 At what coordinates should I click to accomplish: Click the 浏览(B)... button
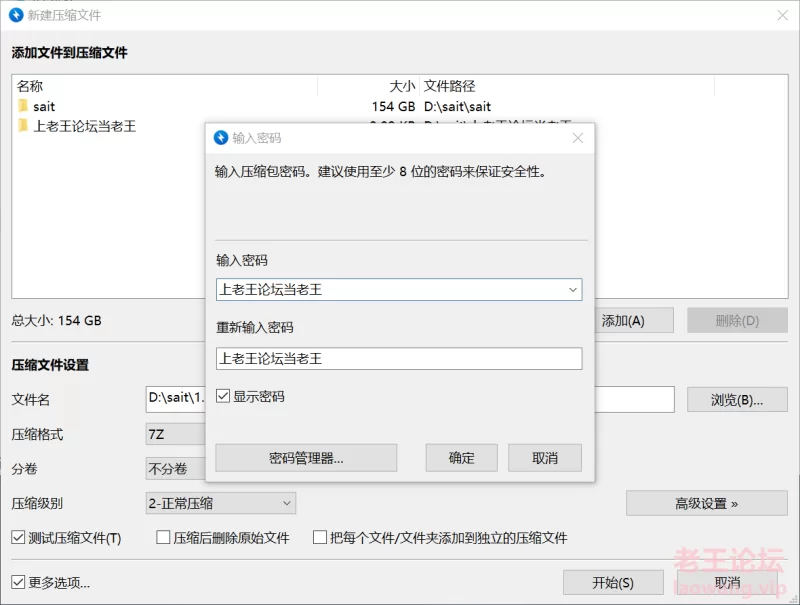(737, 400)
